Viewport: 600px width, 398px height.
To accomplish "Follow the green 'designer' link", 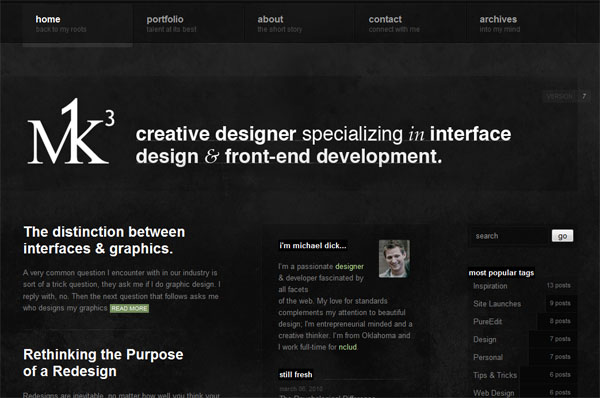I will tap(349, 266).
